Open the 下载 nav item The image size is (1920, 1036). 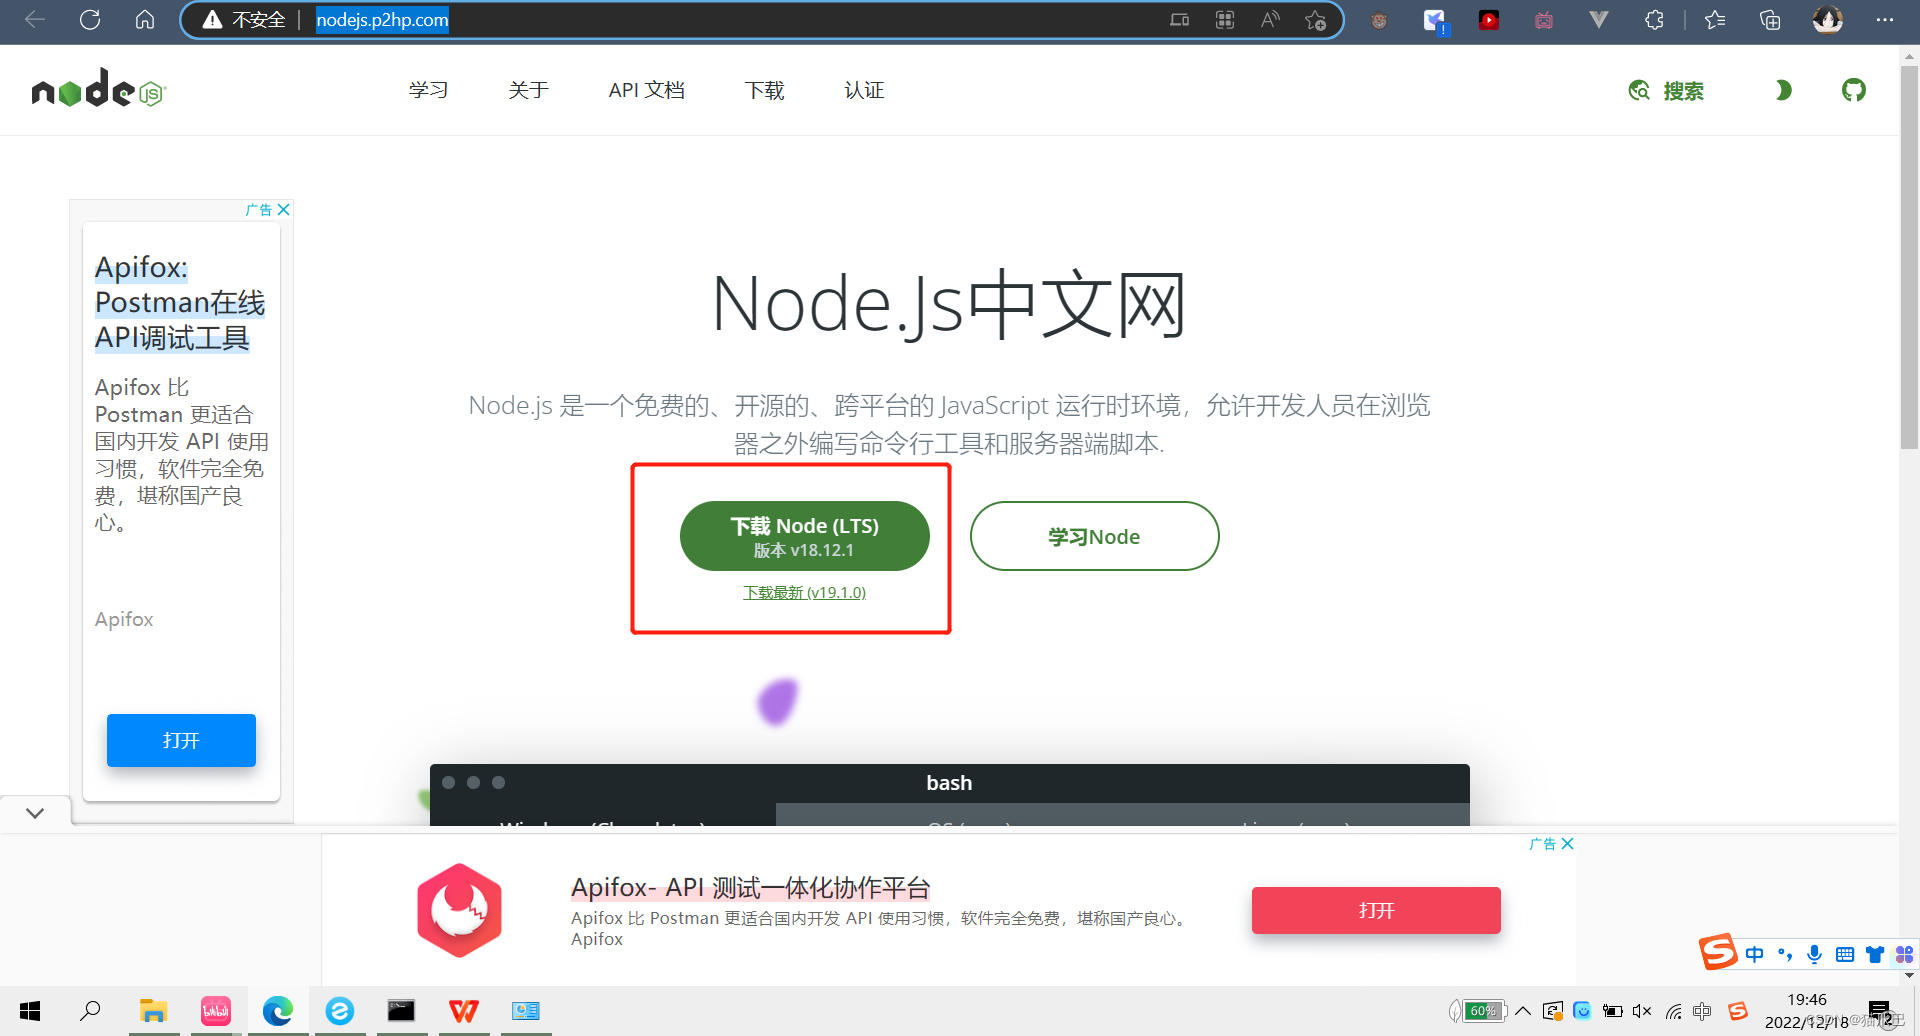[764, 90]
